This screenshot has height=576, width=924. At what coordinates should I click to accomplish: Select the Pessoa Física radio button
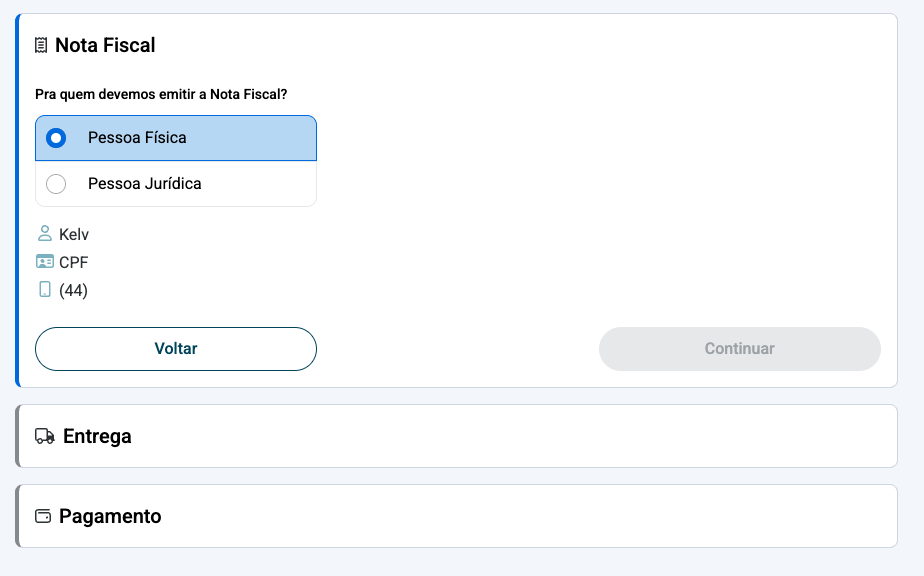click(x=57, y=138)
